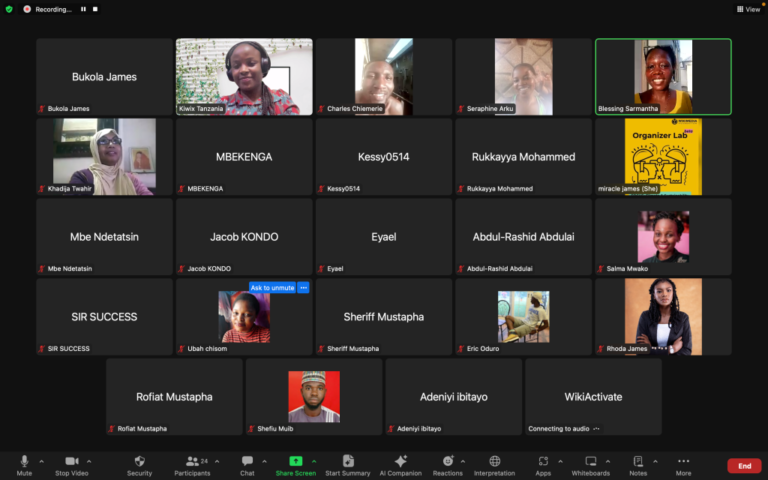
Task: Click the Rukkayya Mohammed participant tile
Action: pos(524,157)
